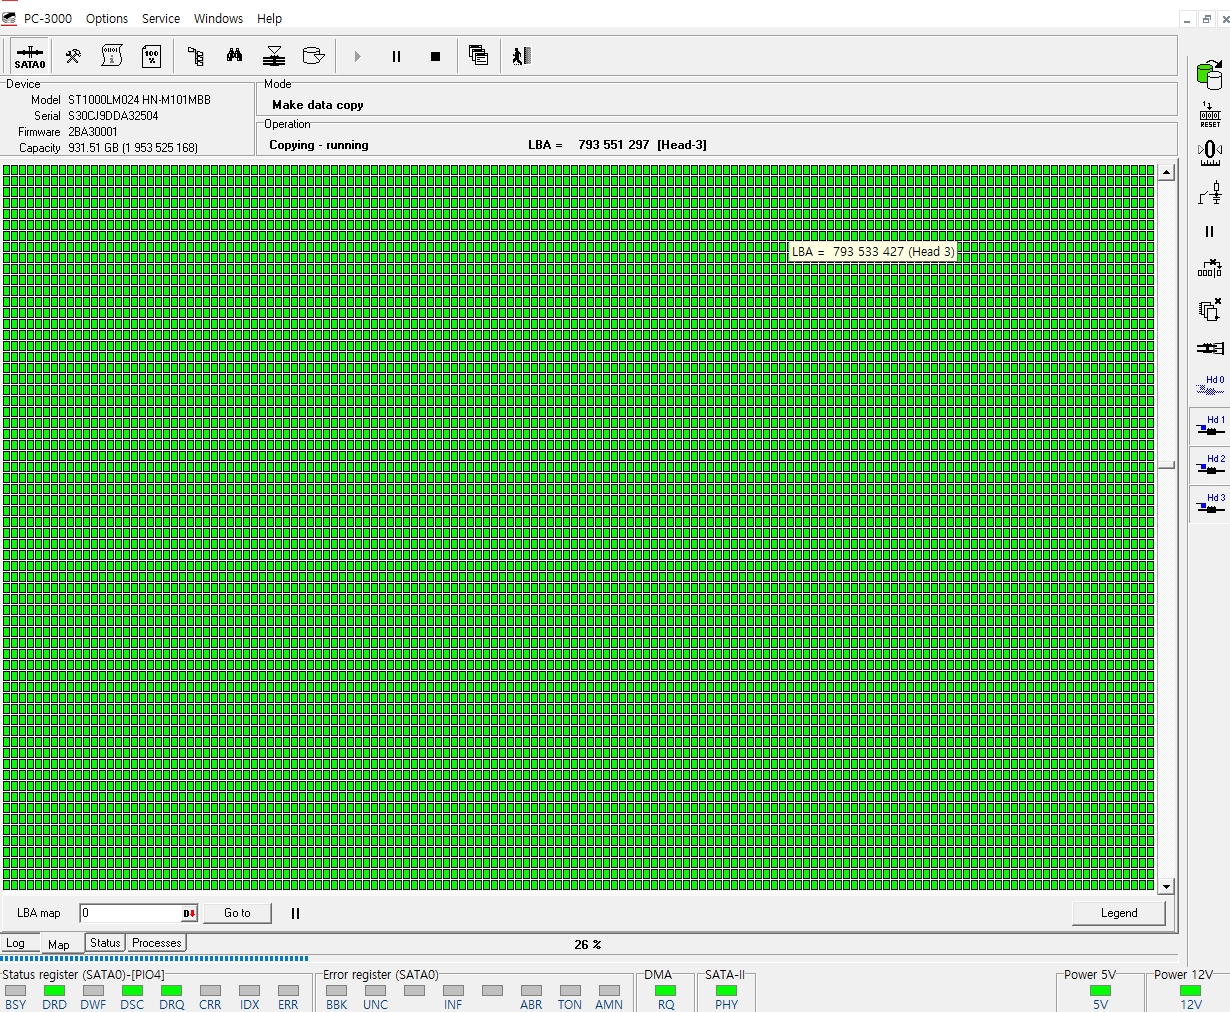This screenshot has width=1230, height=1012.
Task: Click the stacked windows icon in toolbar
Action: pos(478,56)
